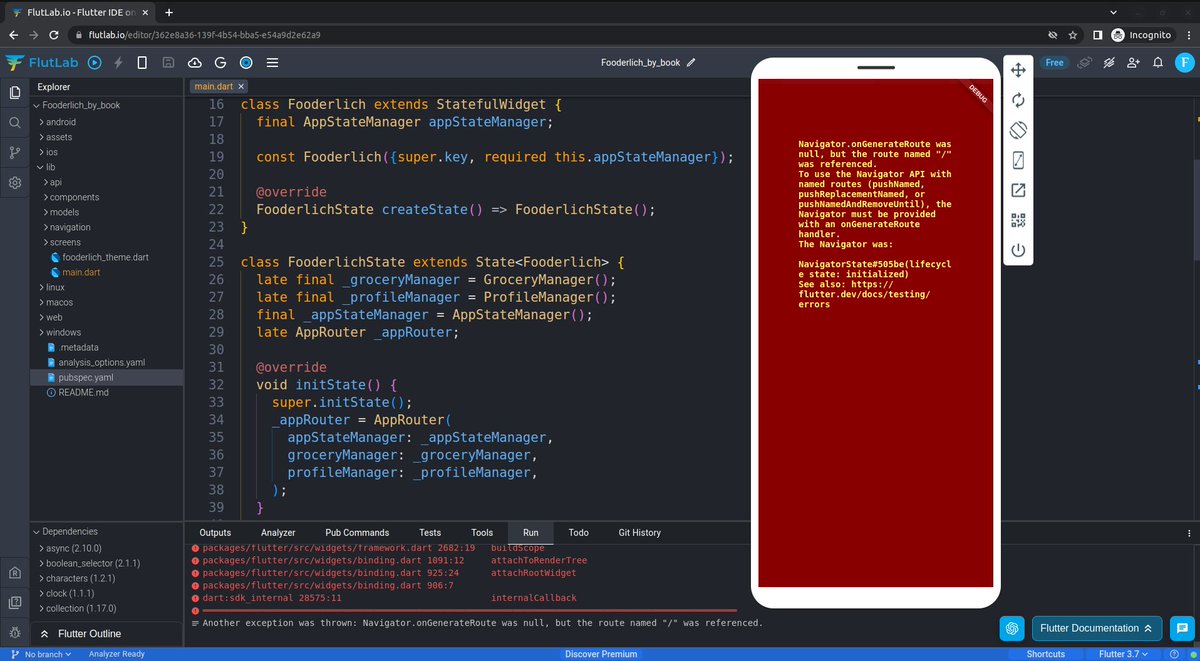This screenshot has height=661, width=1200.
Task: Open the settings gear in left sidebar
Action: (15, 183)
